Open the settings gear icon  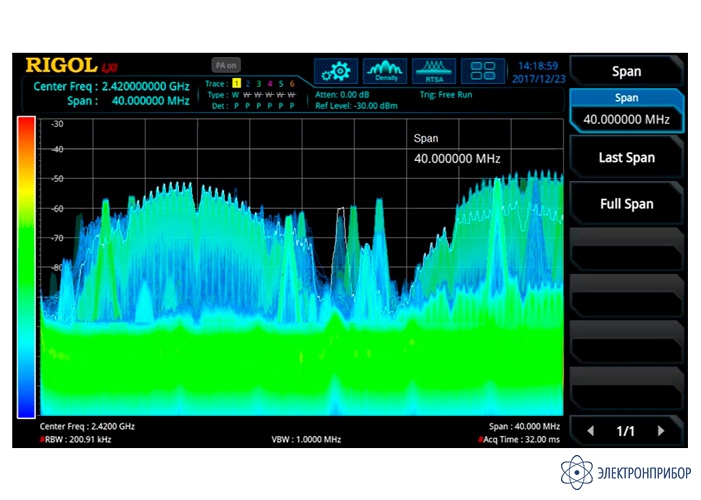[336, 71]
